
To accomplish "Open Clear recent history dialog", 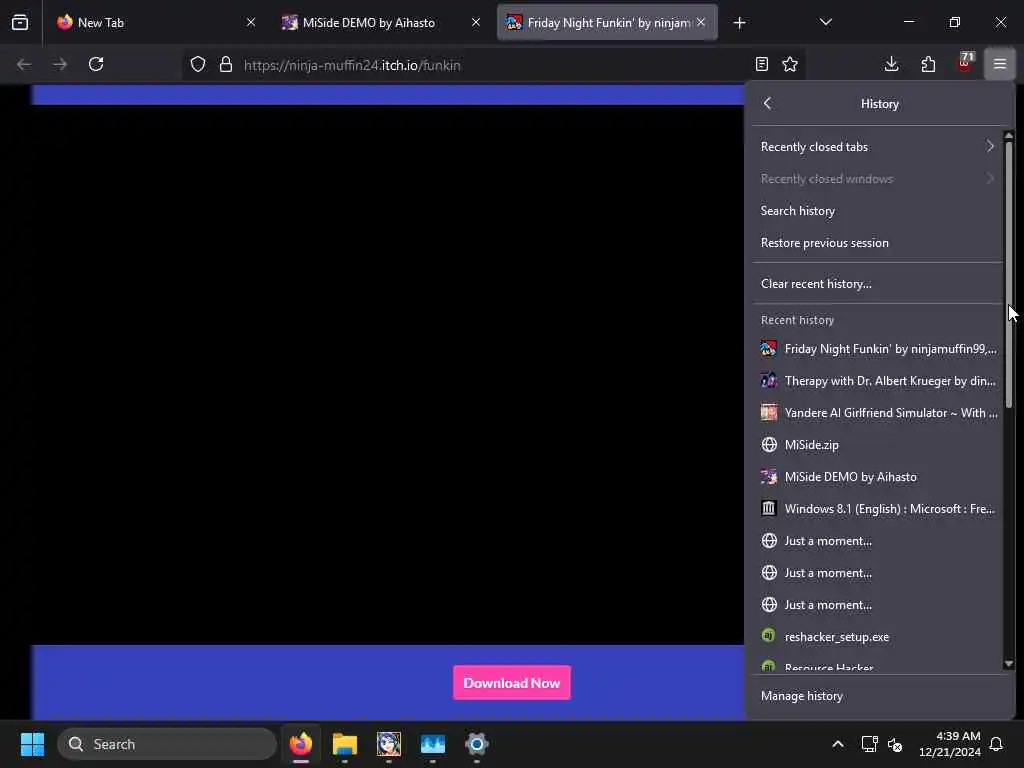I will pyautogui.click(x=877, y=284).
